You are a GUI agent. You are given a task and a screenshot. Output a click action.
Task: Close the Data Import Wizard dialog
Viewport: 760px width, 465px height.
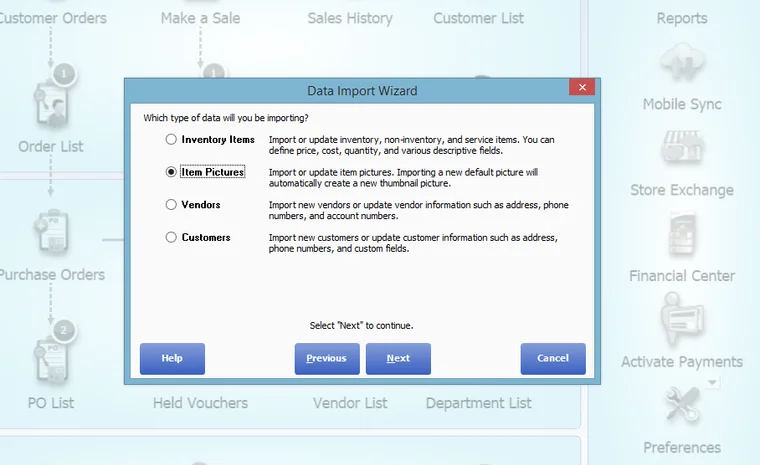point(582,87)
